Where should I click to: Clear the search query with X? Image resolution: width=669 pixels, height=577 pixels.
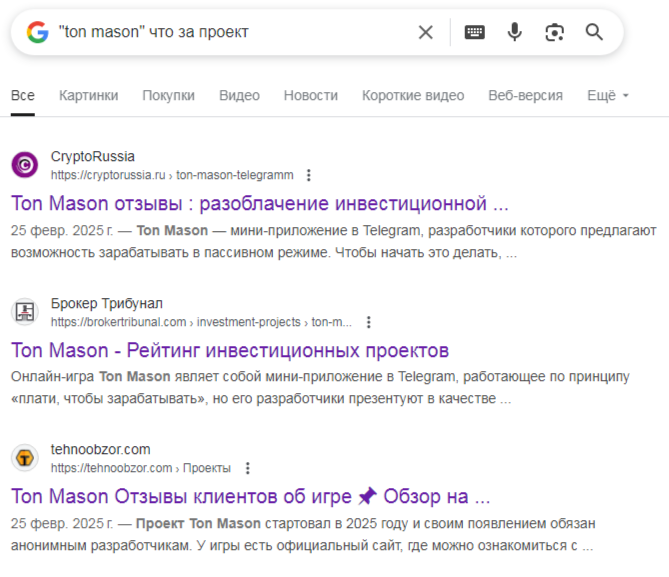(426, 32)
